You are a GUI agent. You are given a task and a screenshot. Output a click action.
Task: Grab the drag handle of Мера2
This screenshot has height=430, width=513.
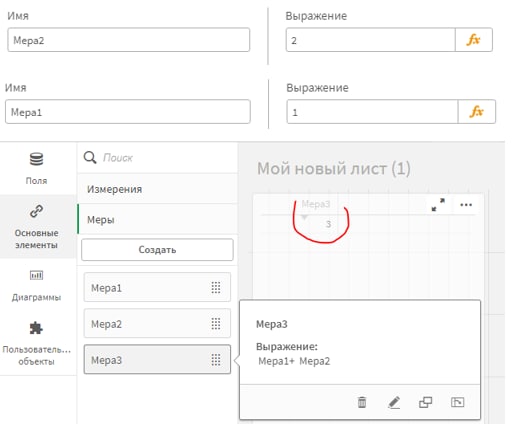point(216,323)
